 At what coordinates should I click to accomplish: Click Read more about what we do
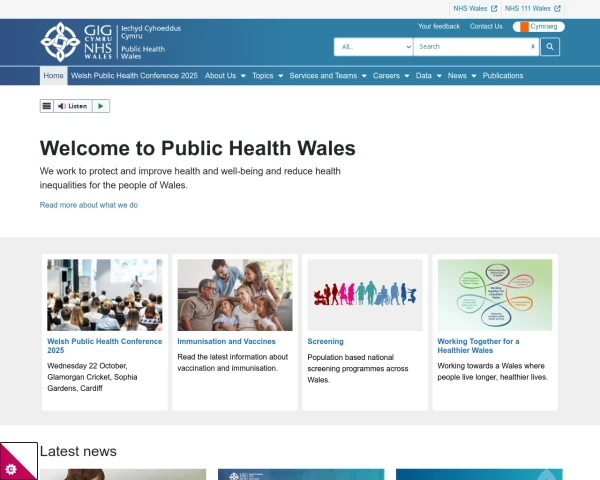click(x=89, y=205)
